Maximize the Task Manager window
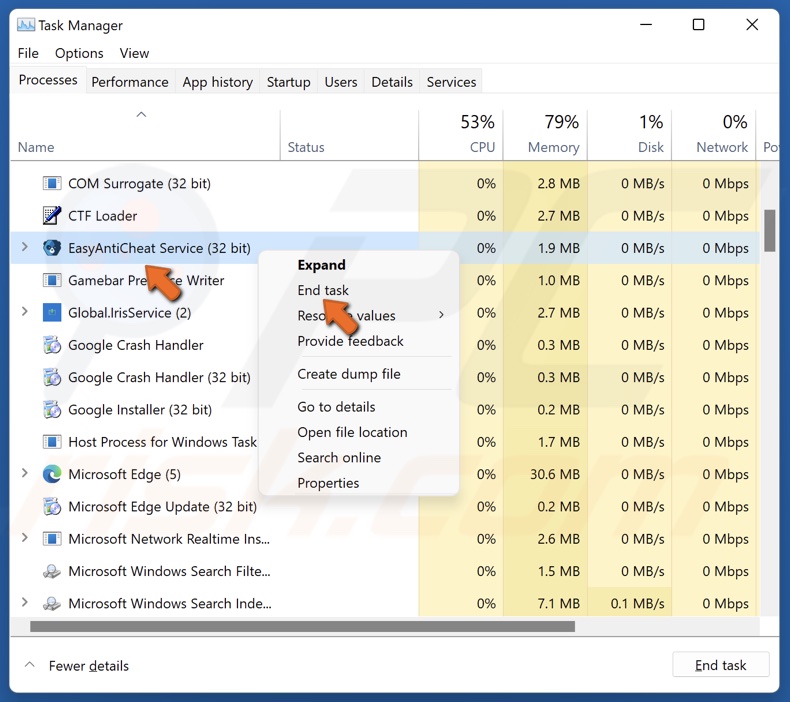This screenshot has height=702, width=790. click(x=698, y=24)
